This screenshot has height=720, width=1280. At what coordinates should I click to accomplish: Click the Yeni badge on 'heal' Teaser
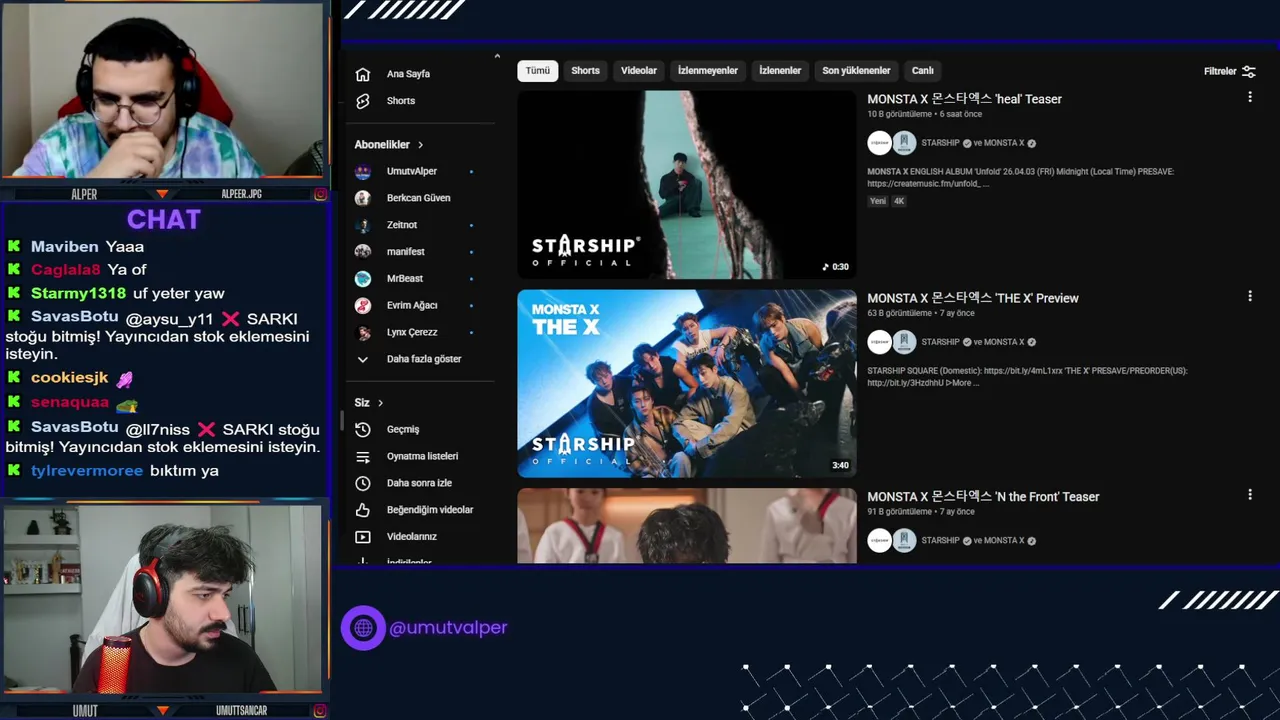click(878, 201)
